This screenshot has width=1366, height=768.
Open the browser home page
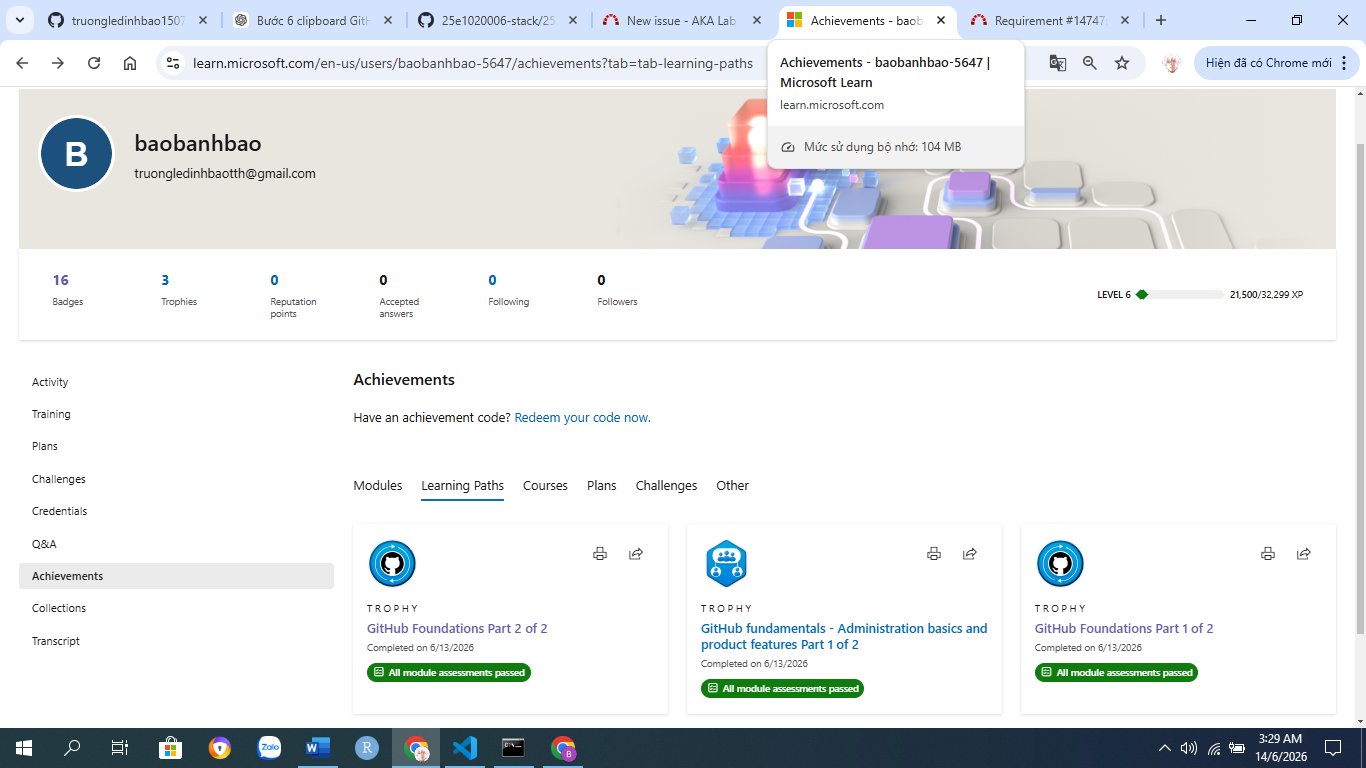coord(130,63)
